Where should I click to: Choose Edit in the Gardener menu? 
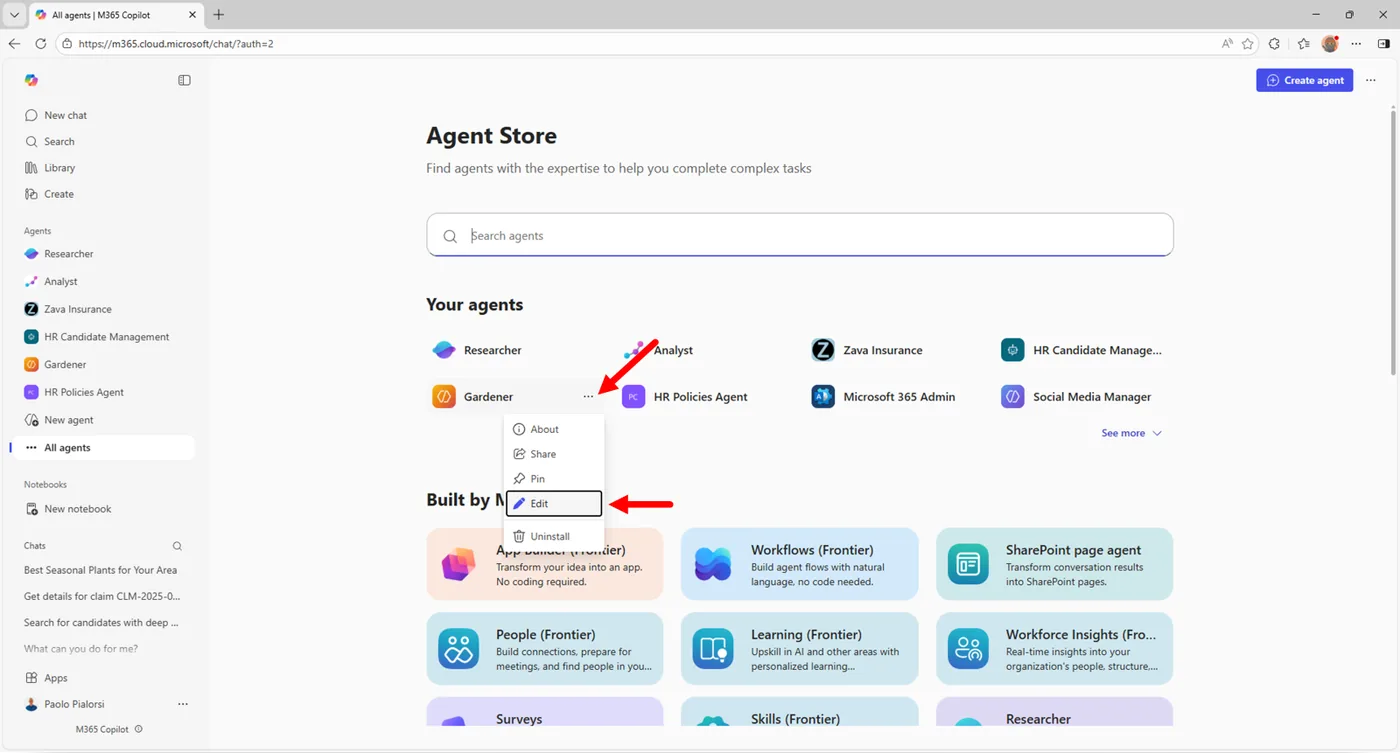554,504
